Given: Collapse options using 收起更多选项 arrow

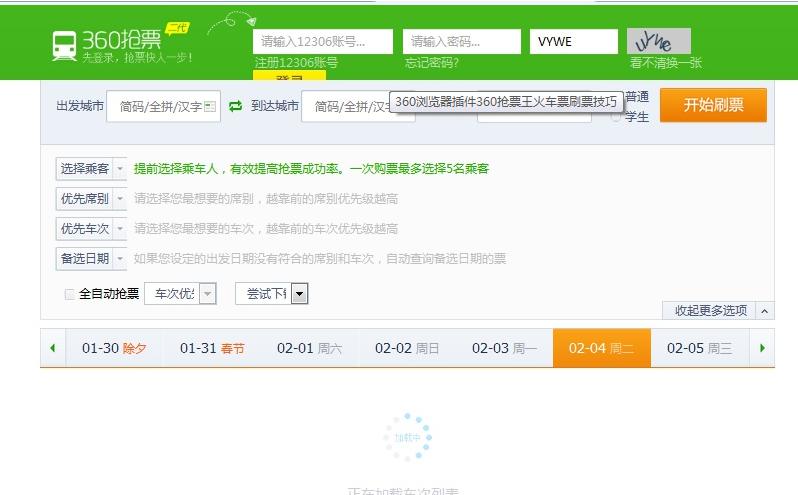Looking at the screenshot, I should click(x=765, y=311).
